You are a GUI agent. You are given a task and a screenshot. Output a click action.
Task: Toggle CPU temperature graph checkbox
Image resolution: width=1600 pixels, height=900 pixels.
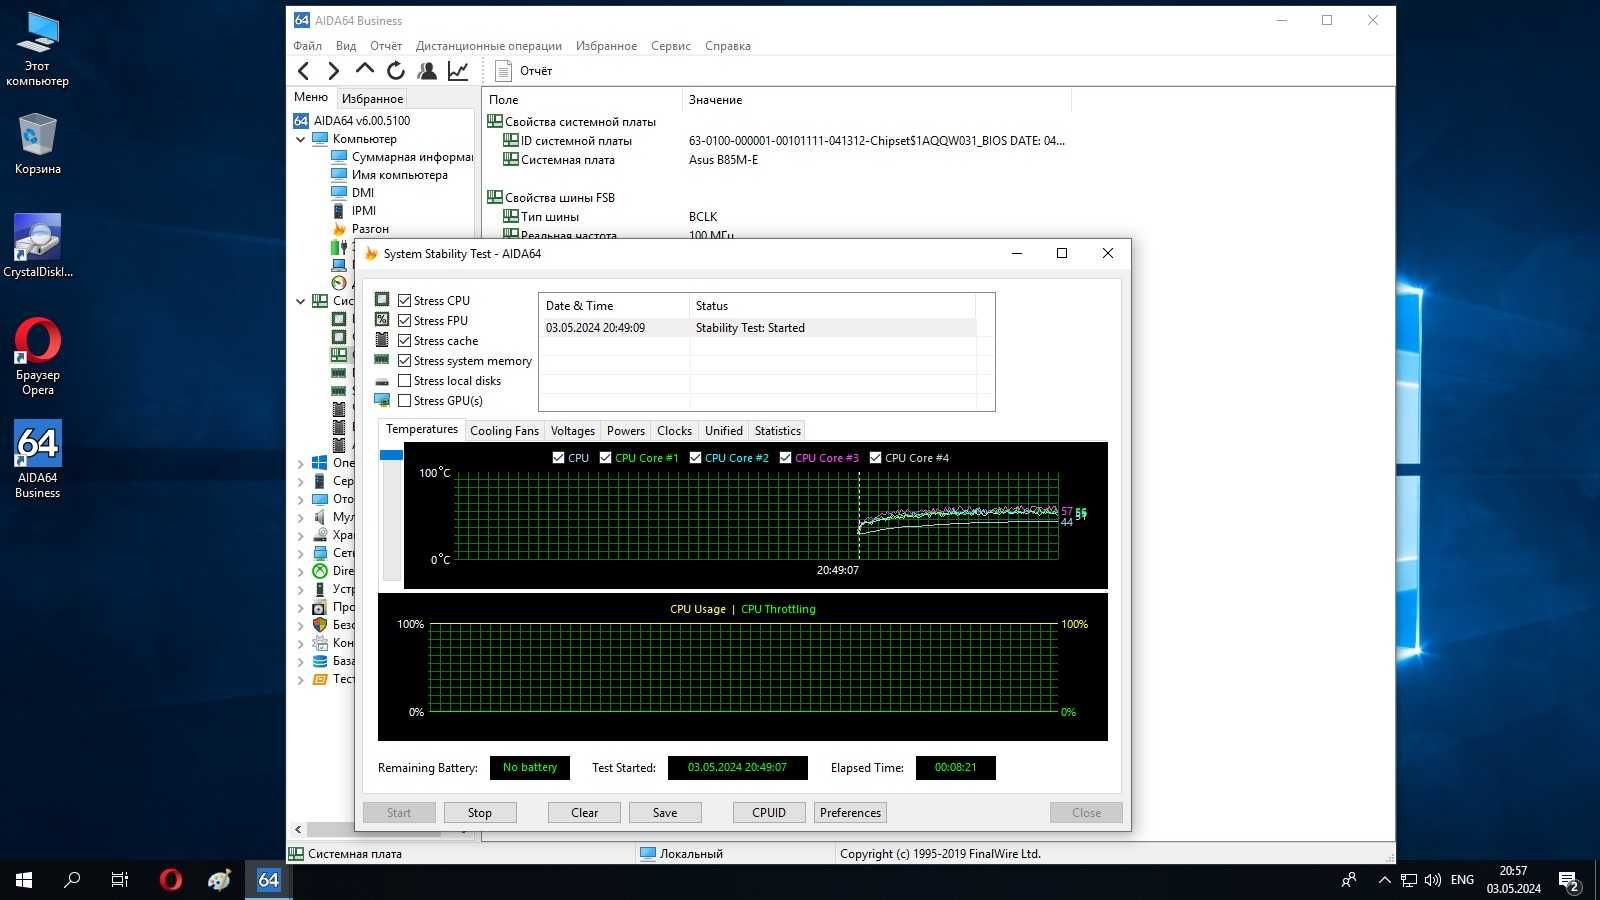(558, 457)
